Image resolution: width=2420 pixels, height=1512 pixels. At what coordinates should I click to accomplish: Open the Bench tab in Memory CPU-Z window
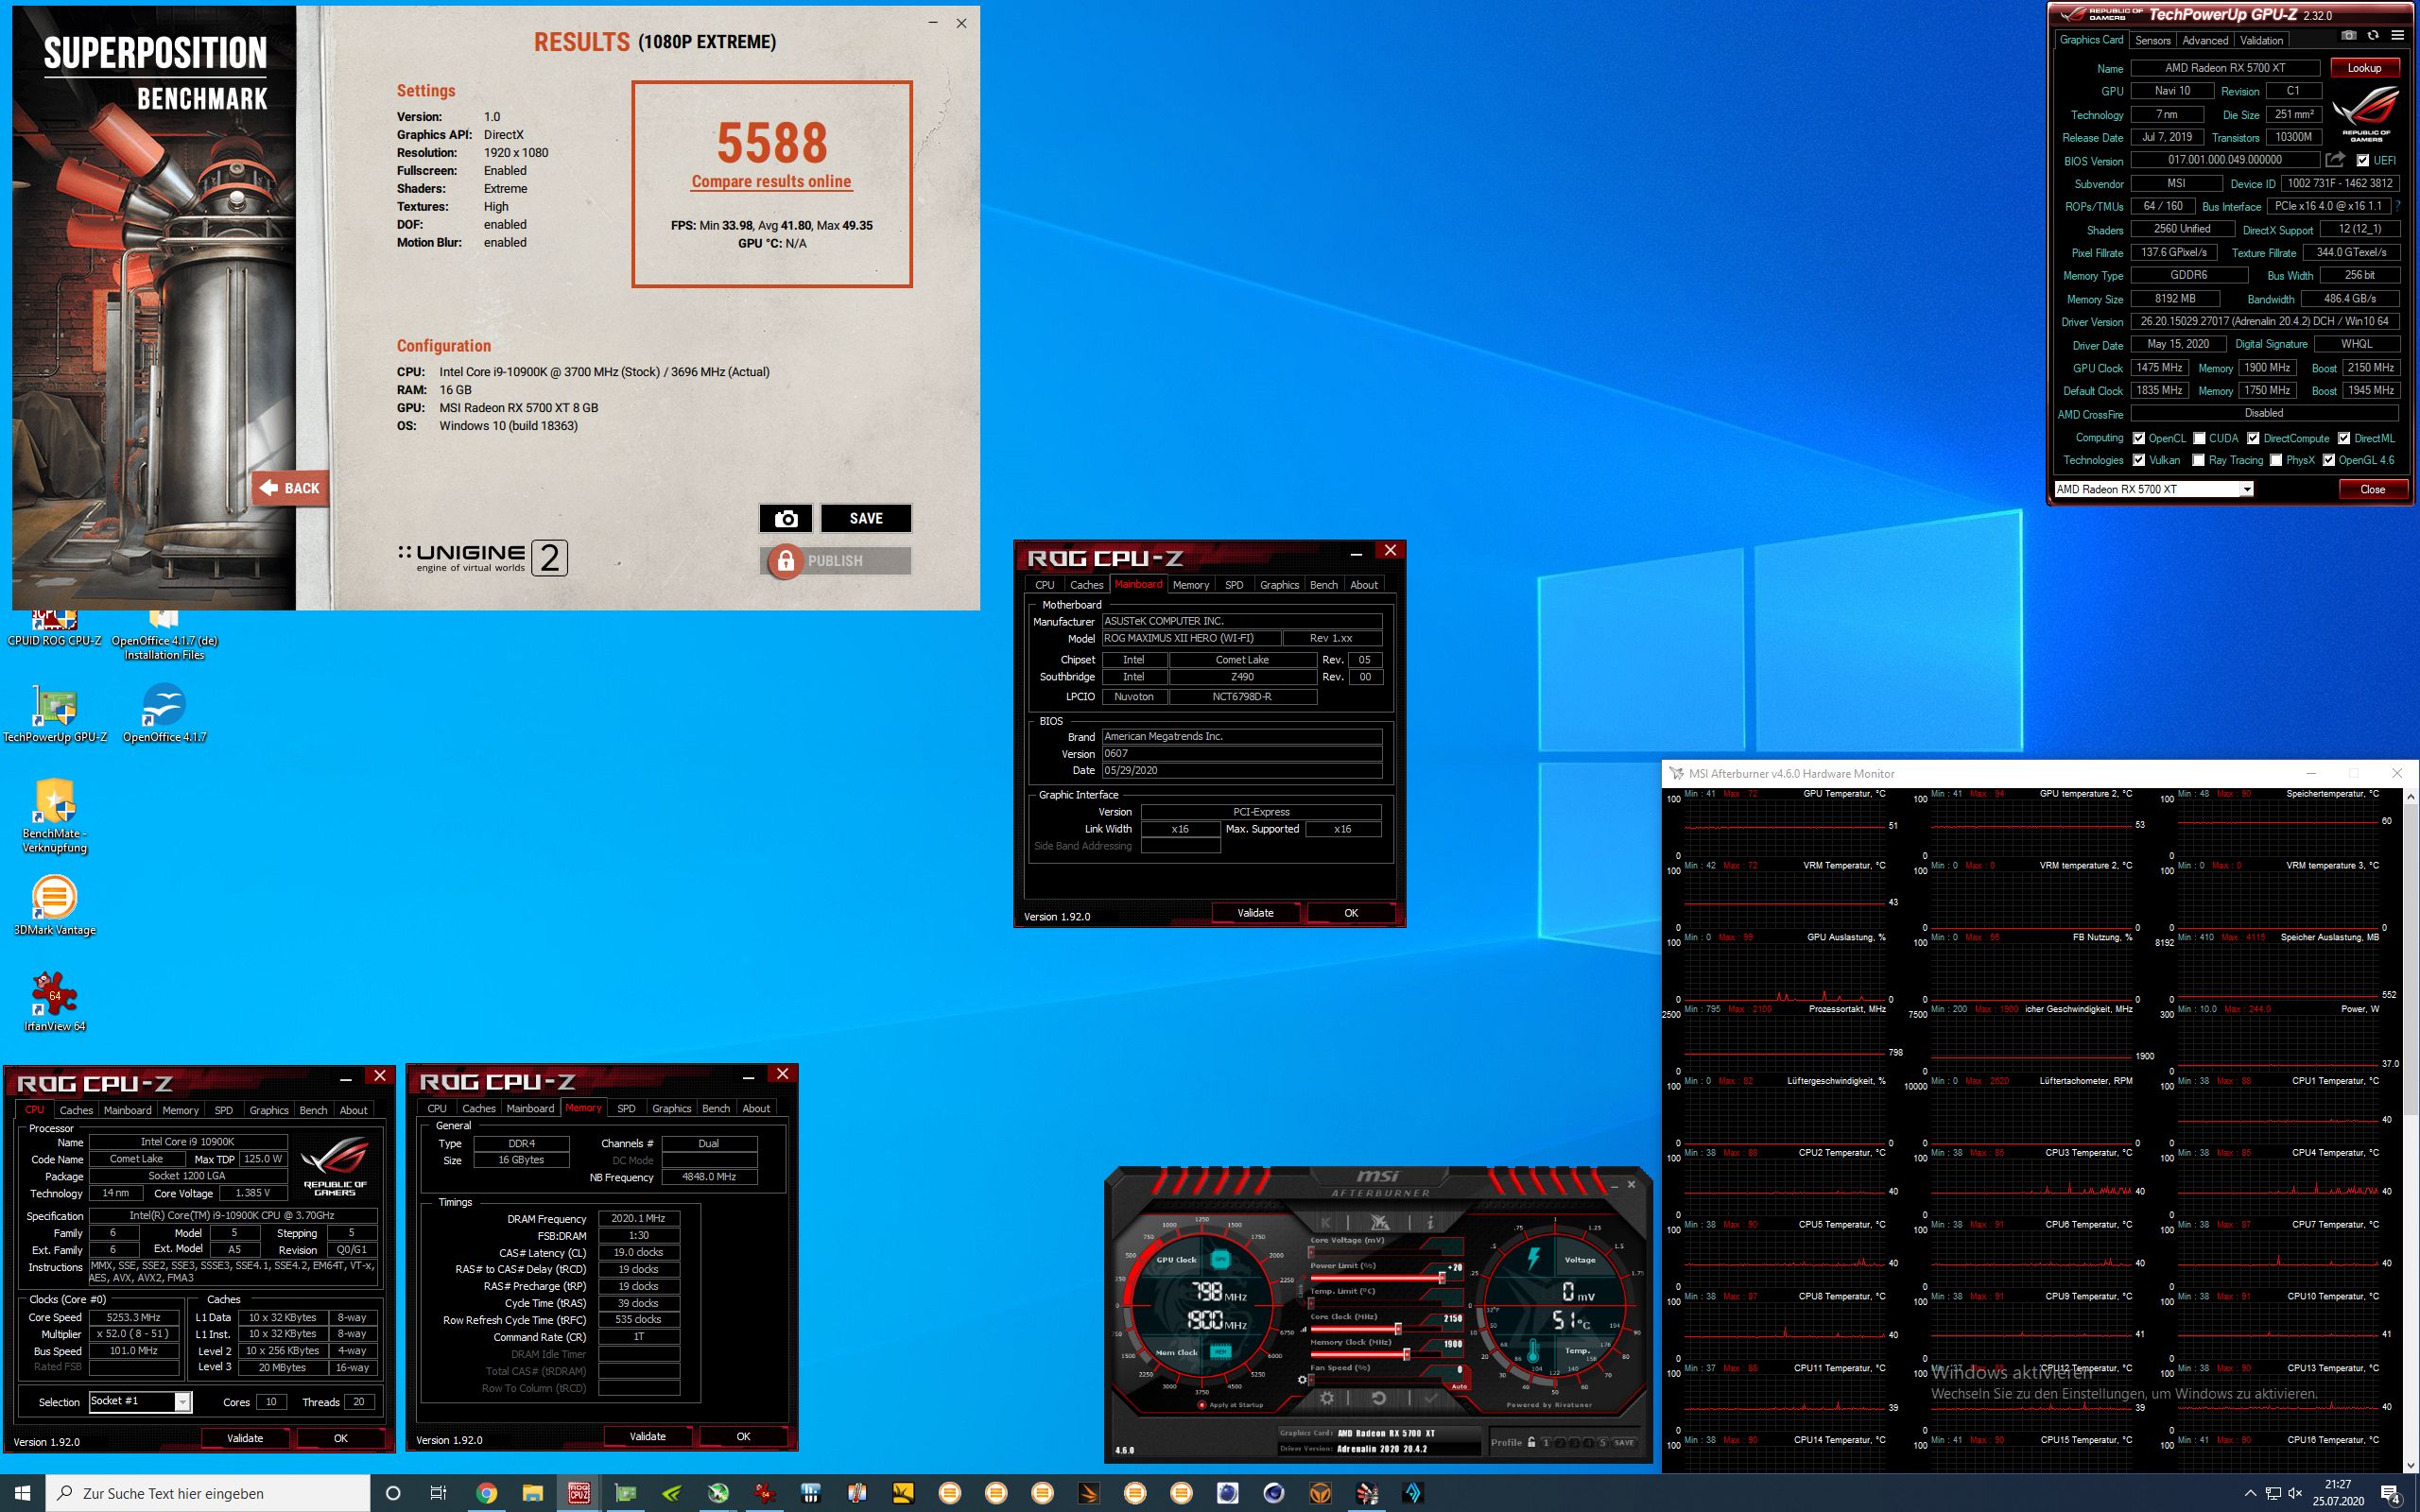(x=716, y=1108)
